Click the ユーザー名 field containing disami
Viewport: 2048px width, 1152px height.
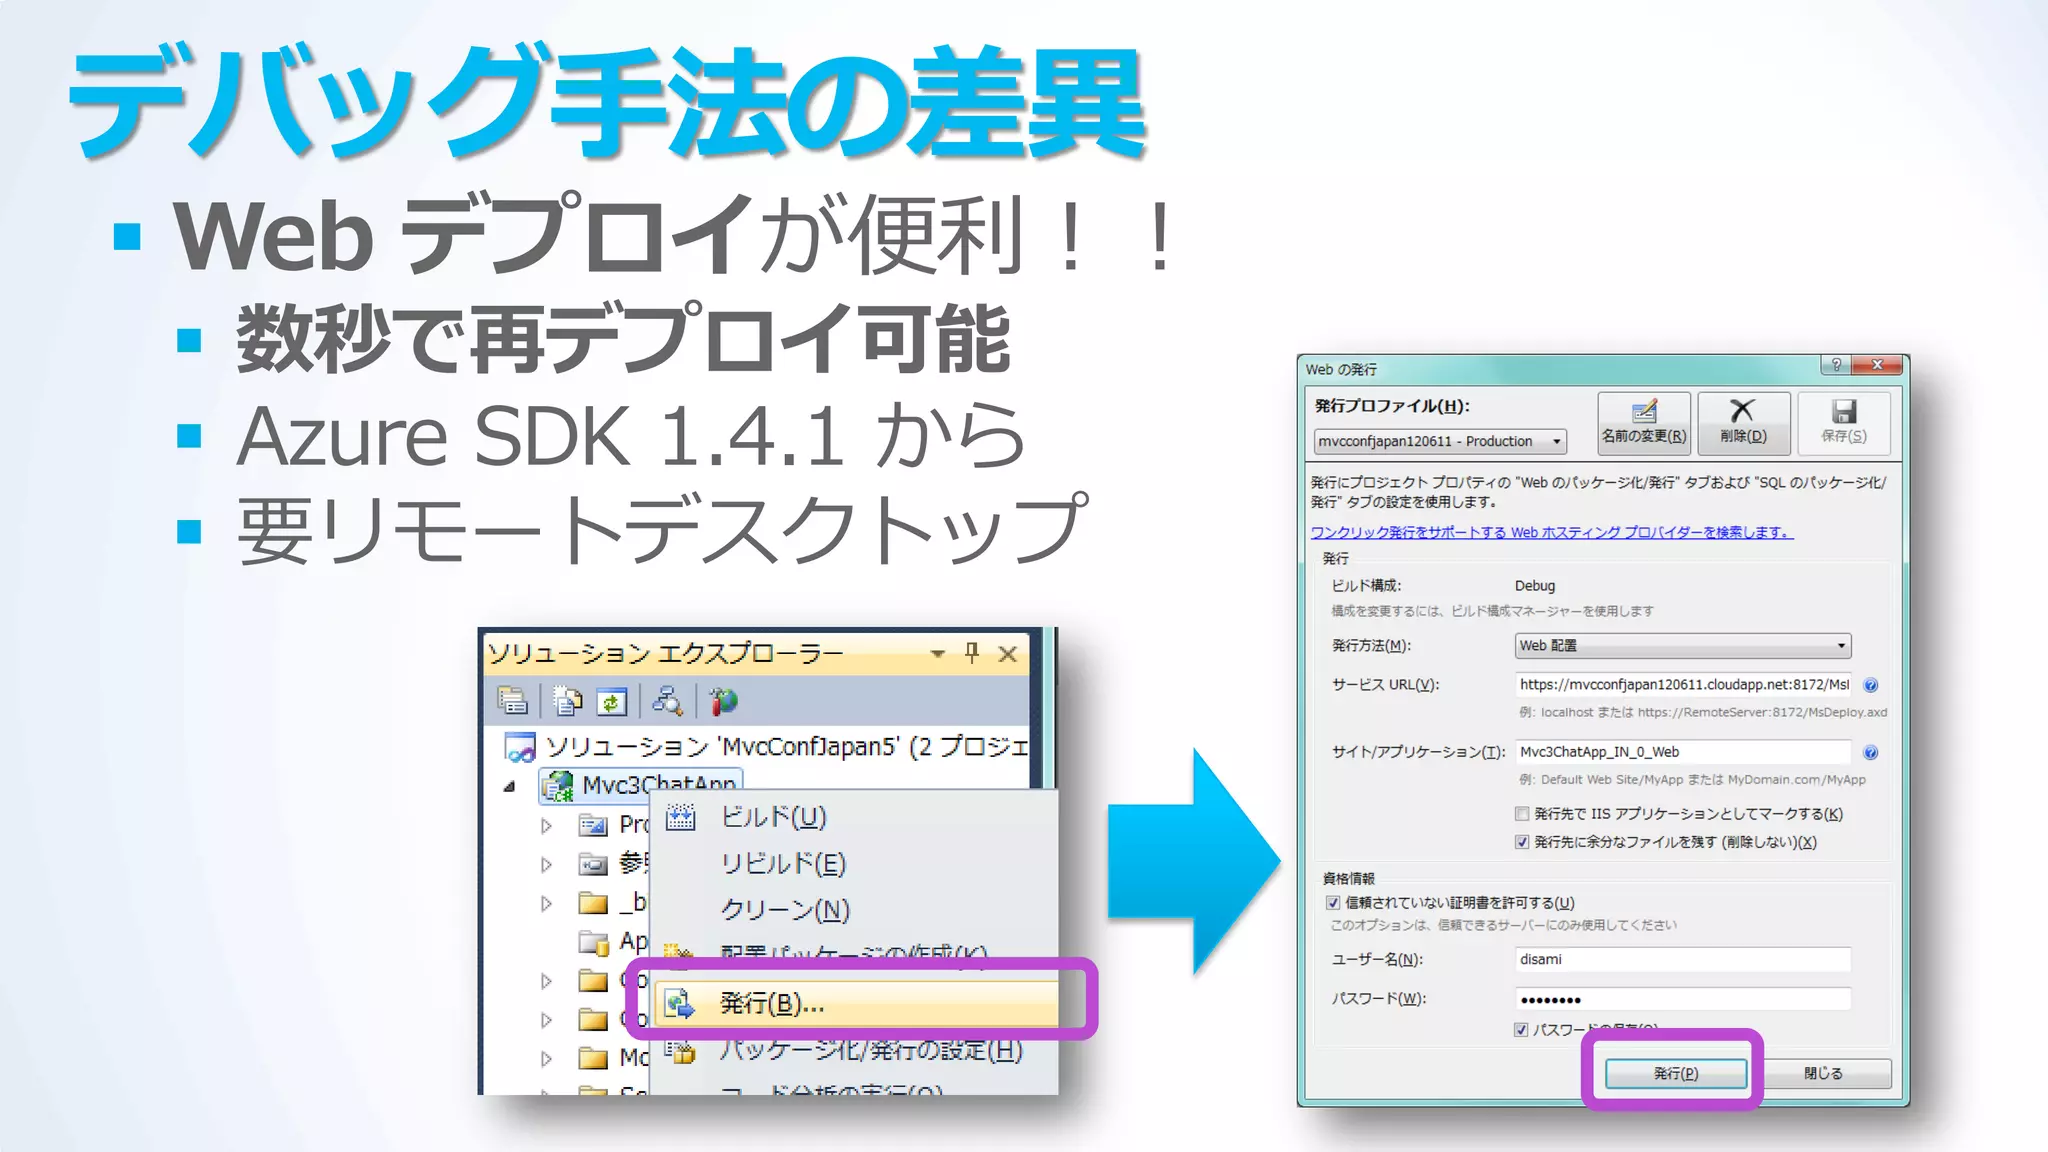tap(1683, 959)
